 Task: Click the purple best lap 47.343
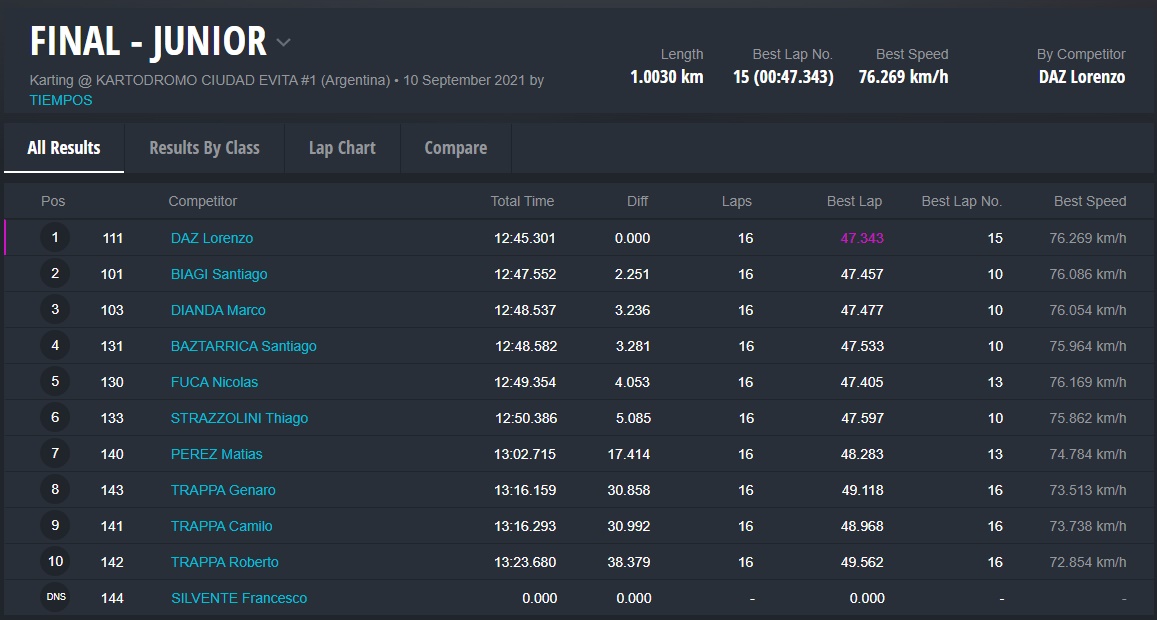click(861, 238)
